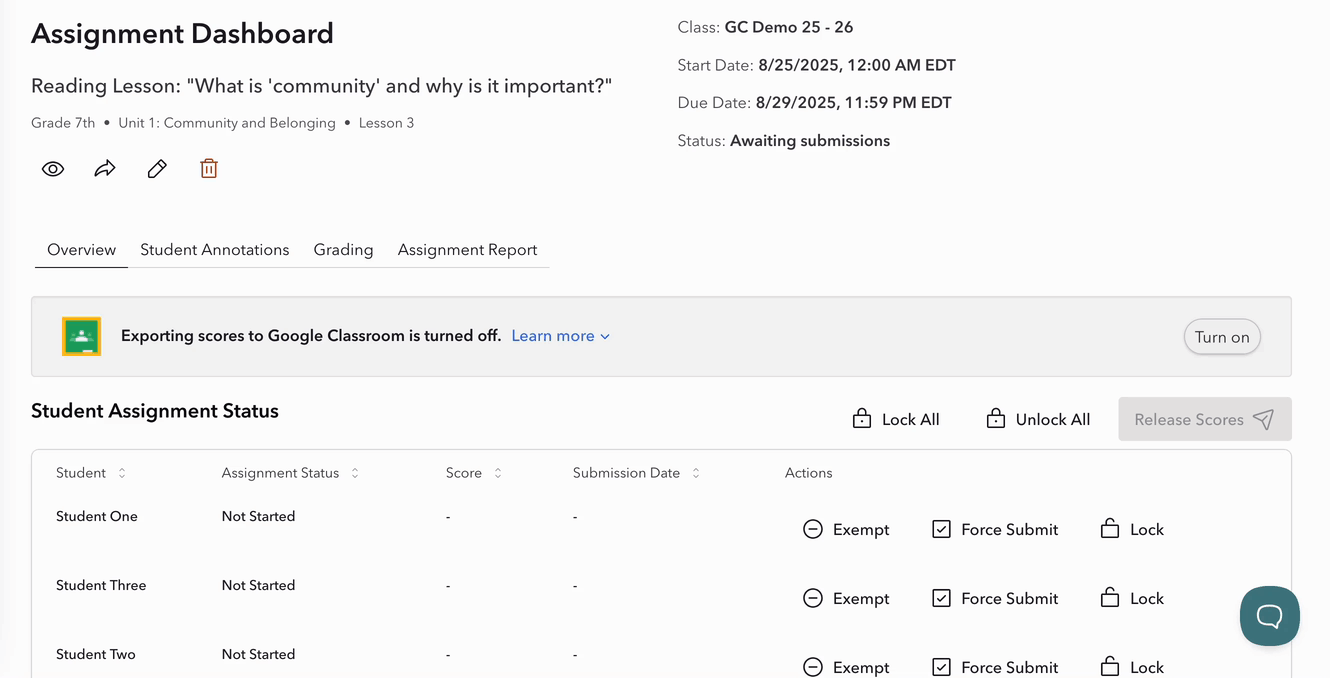Sort by Submission Date column arrows
Viewport: 1330px width, 678px height.
pos(696,473)
